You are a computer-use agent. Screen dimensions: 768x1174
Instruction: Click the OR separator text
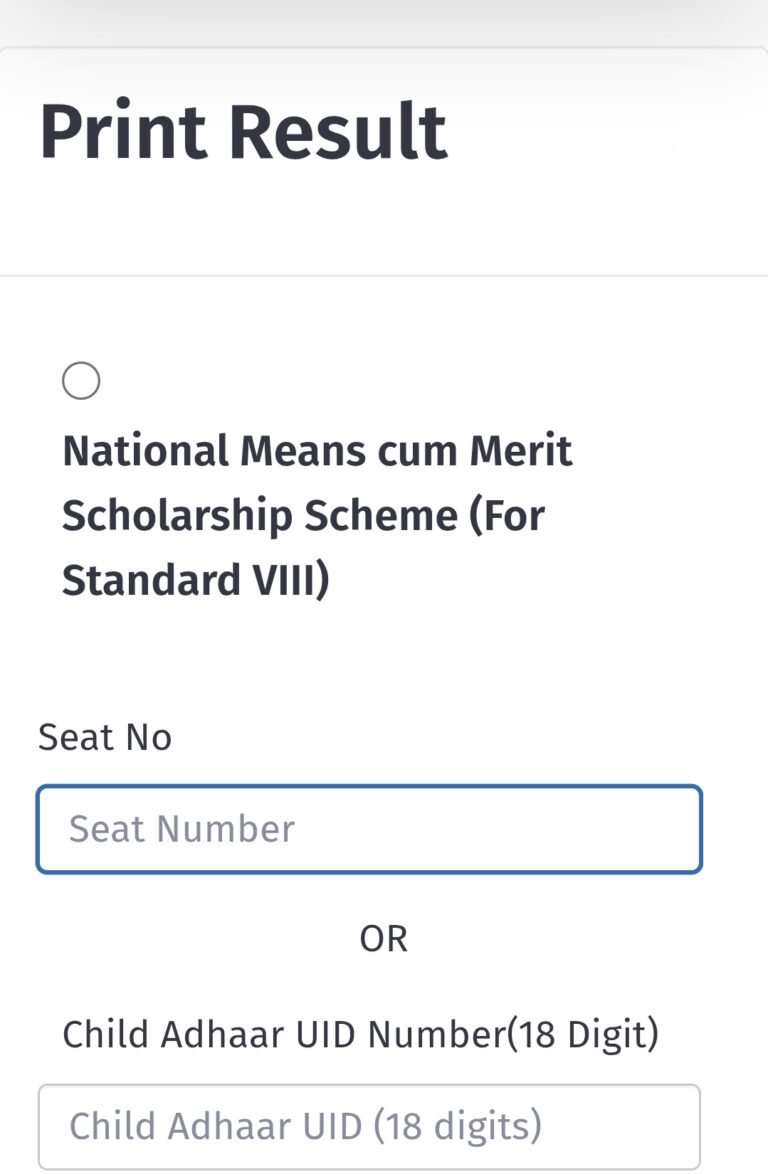383,938
